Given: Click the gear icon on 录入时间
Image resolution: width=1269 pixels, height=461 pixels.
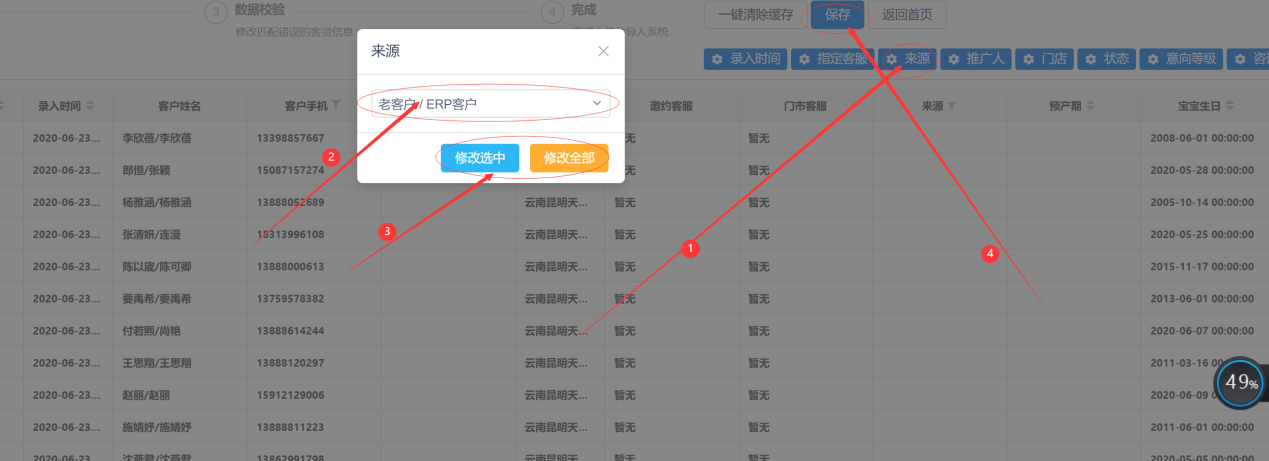Looking at the screenshot, I should point(717,60).
